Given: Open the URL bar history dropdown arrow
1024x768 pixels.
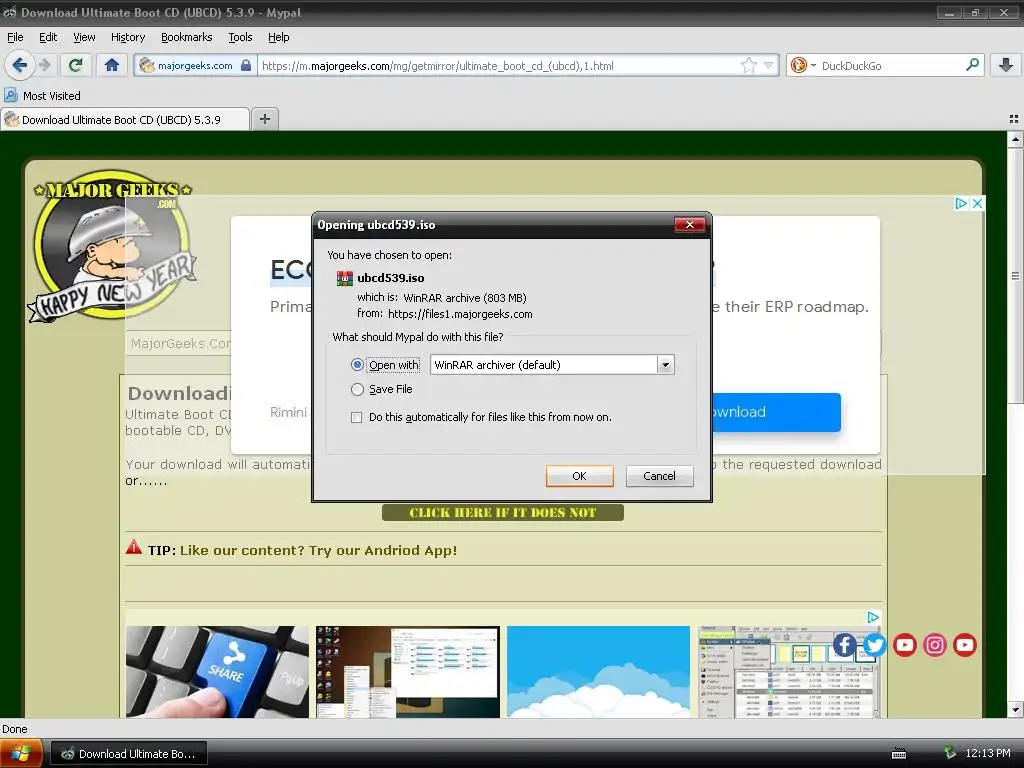Looking at the screenshot, I should pyautogui.click(x=769, y=65).
